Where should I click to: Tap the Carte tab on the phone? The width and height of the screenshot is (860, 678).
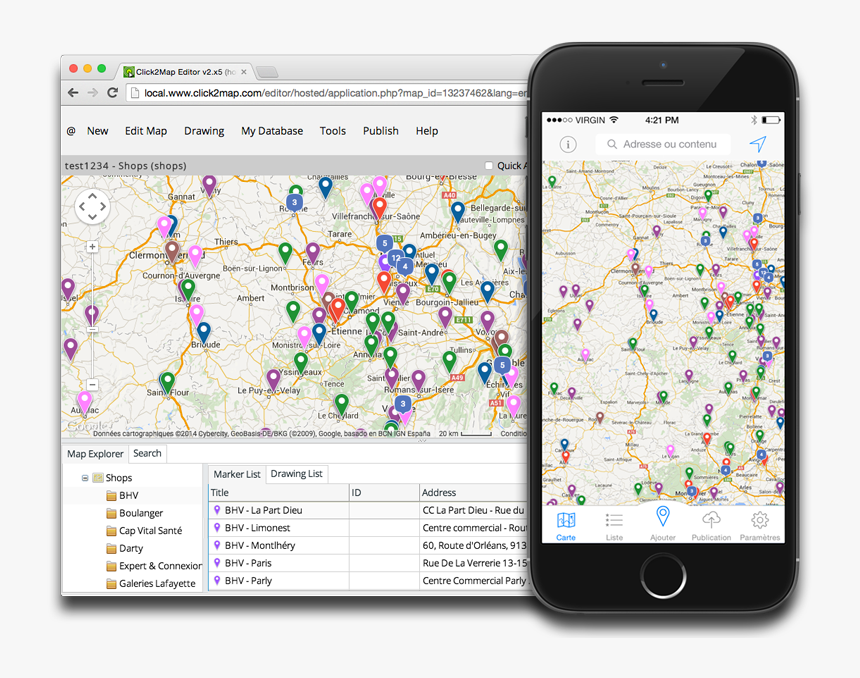pyautogui.click(x=565, y=527)
